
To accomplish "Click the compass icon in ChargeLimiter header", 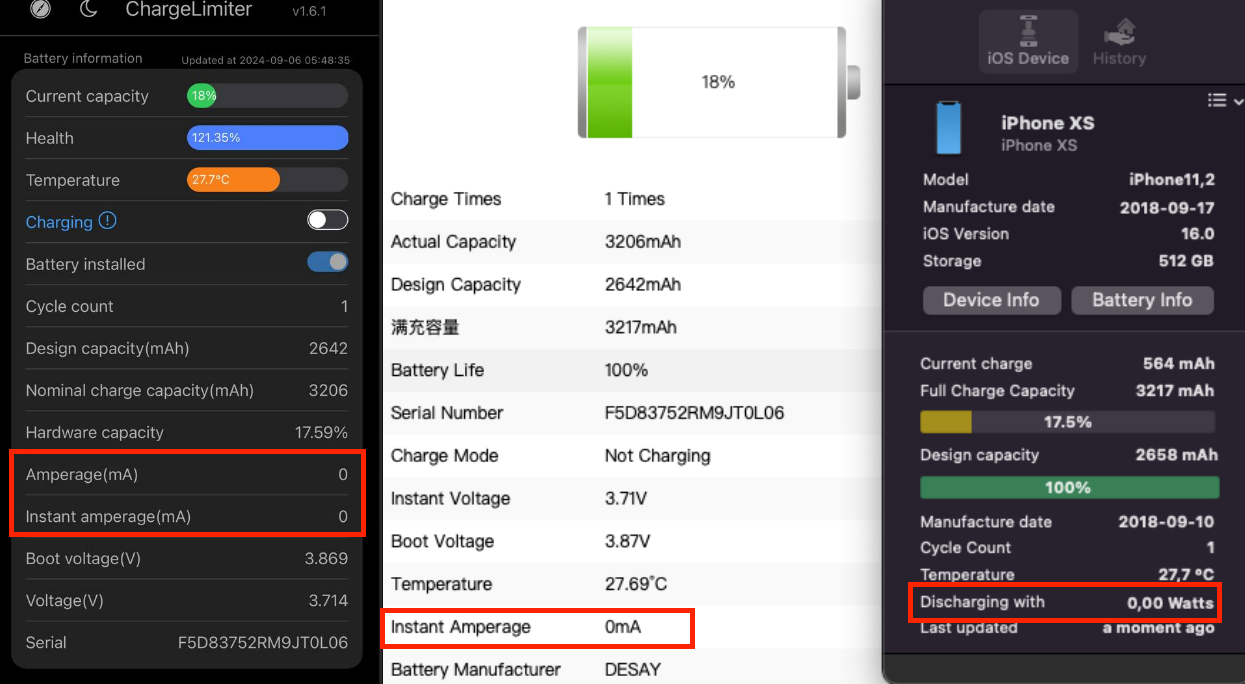I will 40,9.
